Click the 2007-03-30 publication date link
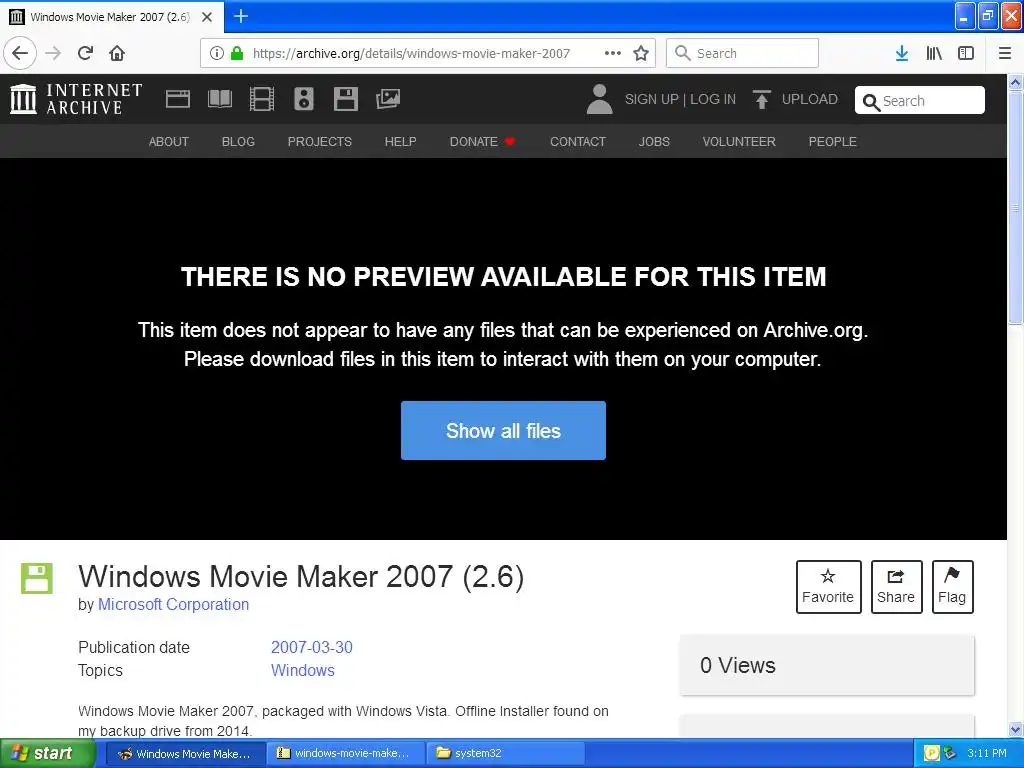The width and height of the screenshot is (1024, 768). [x=312, y=647]
